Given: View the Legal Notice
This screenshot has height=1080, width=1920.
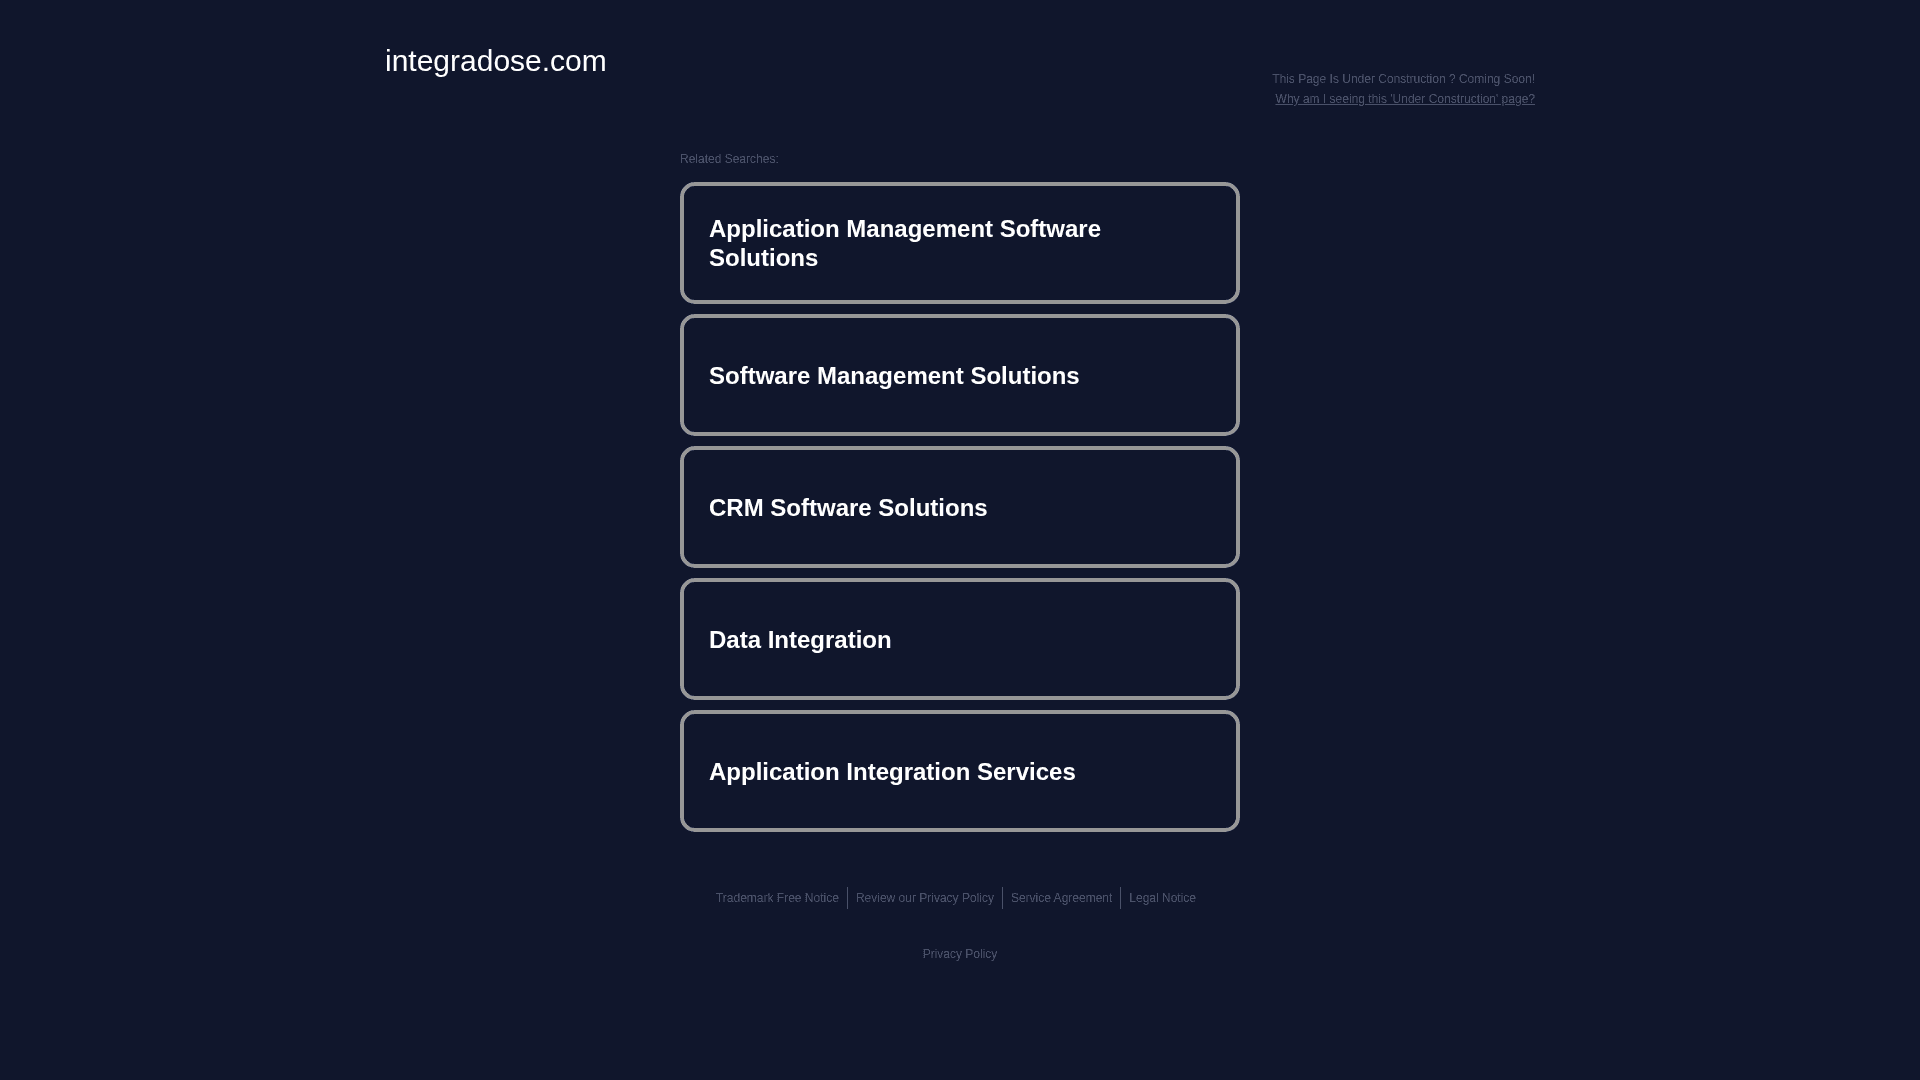Looking at the screenshot, I should click(1162, 897).
